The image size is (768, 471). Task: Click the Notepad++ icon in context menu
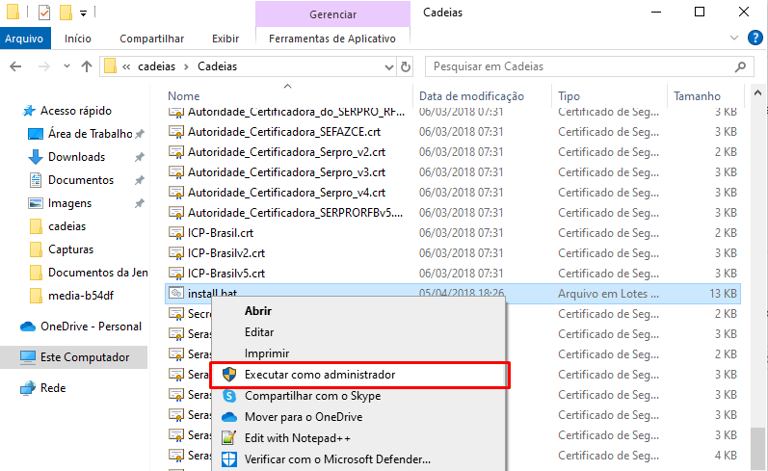click(229, 438)
